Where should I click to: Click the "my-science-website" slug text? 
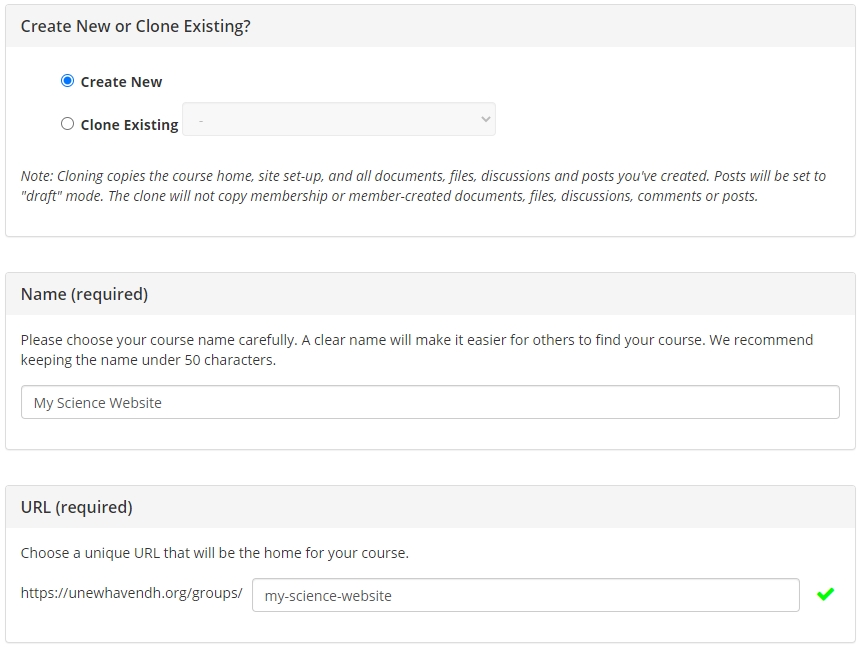coord(328,596)
